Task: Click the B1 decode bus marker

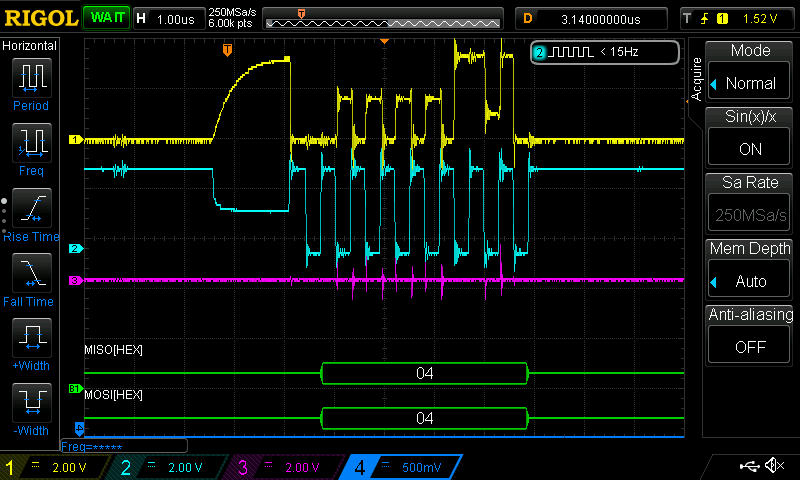Action: point(76,389)
